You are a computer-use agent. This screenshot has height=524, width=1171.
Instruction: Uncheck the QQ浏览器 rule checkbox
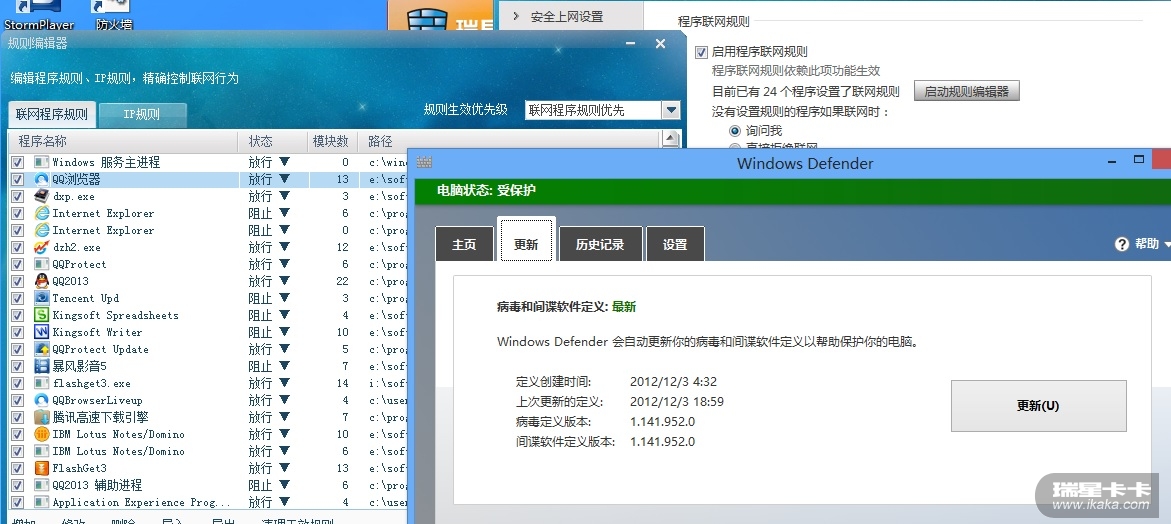pos(18,179)
